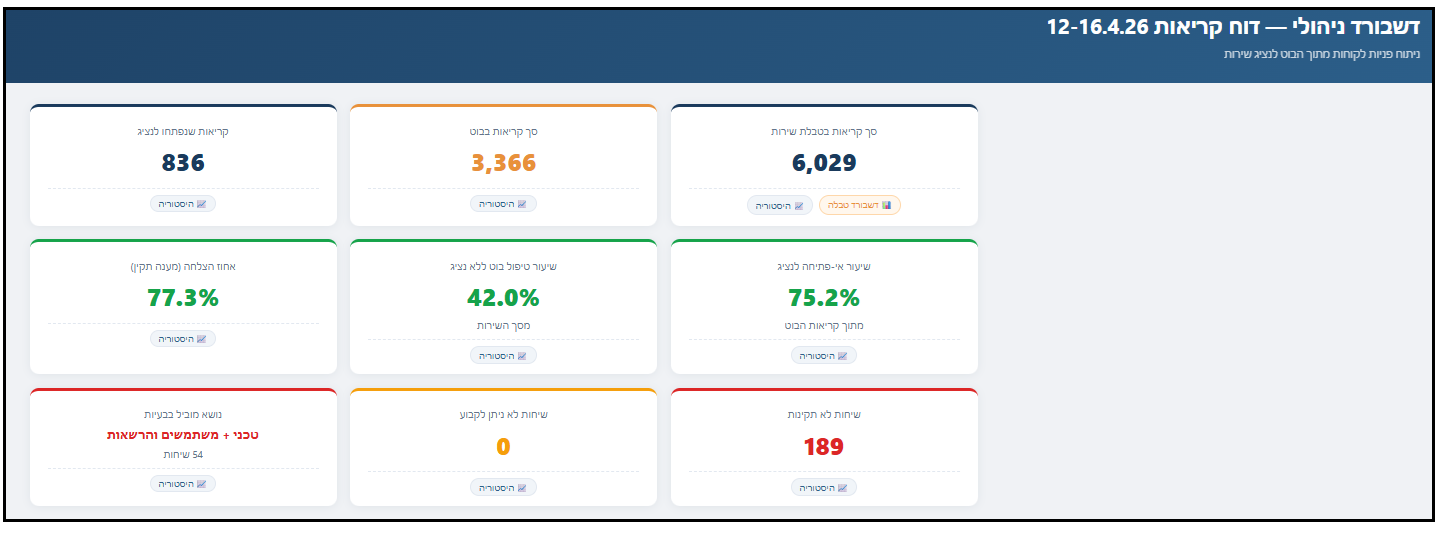Click the red 189 value

click(824, 447)
